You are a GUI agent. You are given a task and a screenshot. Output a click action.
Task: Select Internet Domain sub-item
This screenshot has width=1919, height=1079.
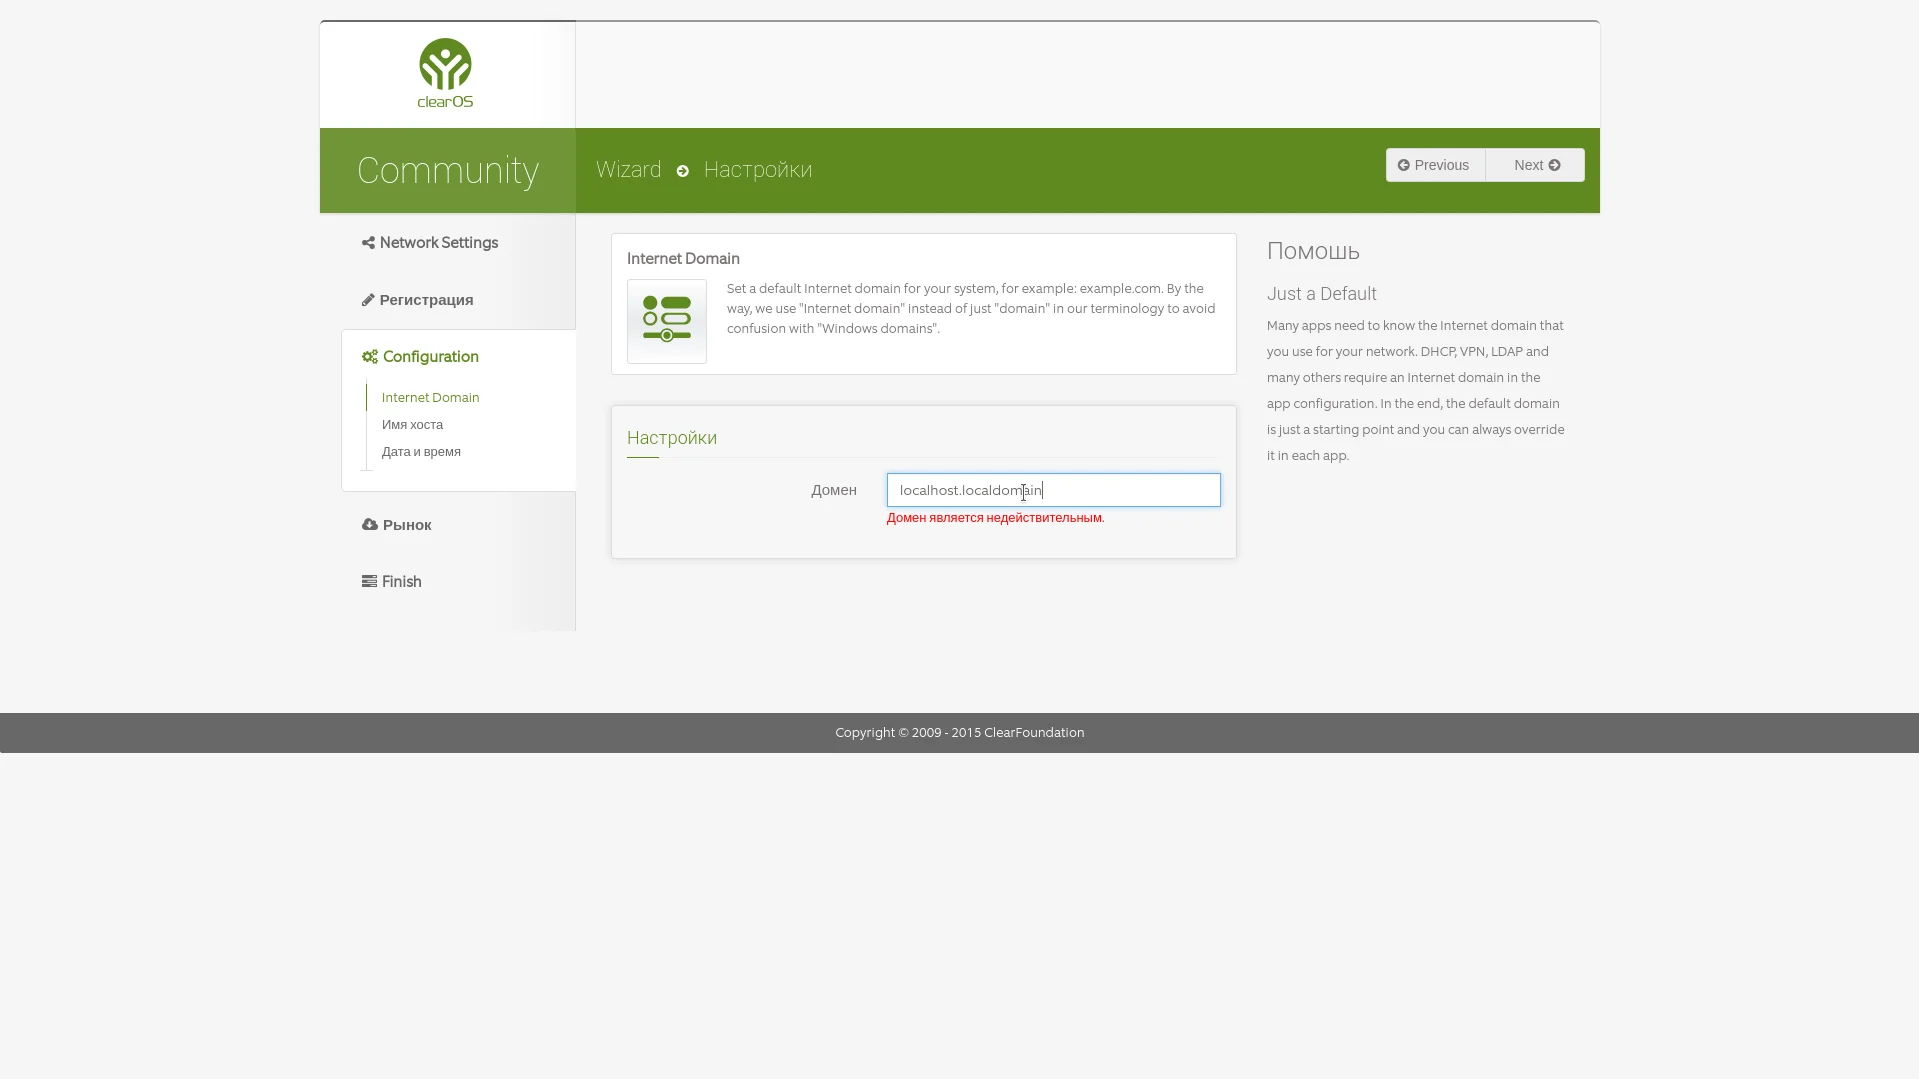tap(431, 397)
